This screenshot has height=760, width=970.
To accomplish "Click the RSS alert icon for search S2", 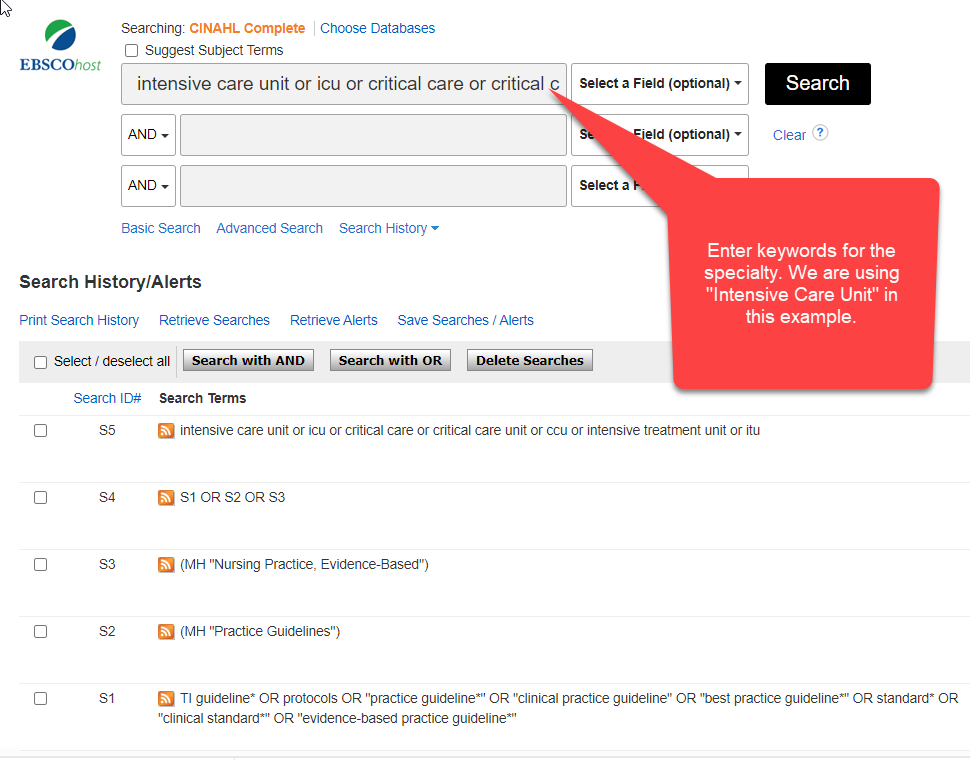I will (166, 631).
